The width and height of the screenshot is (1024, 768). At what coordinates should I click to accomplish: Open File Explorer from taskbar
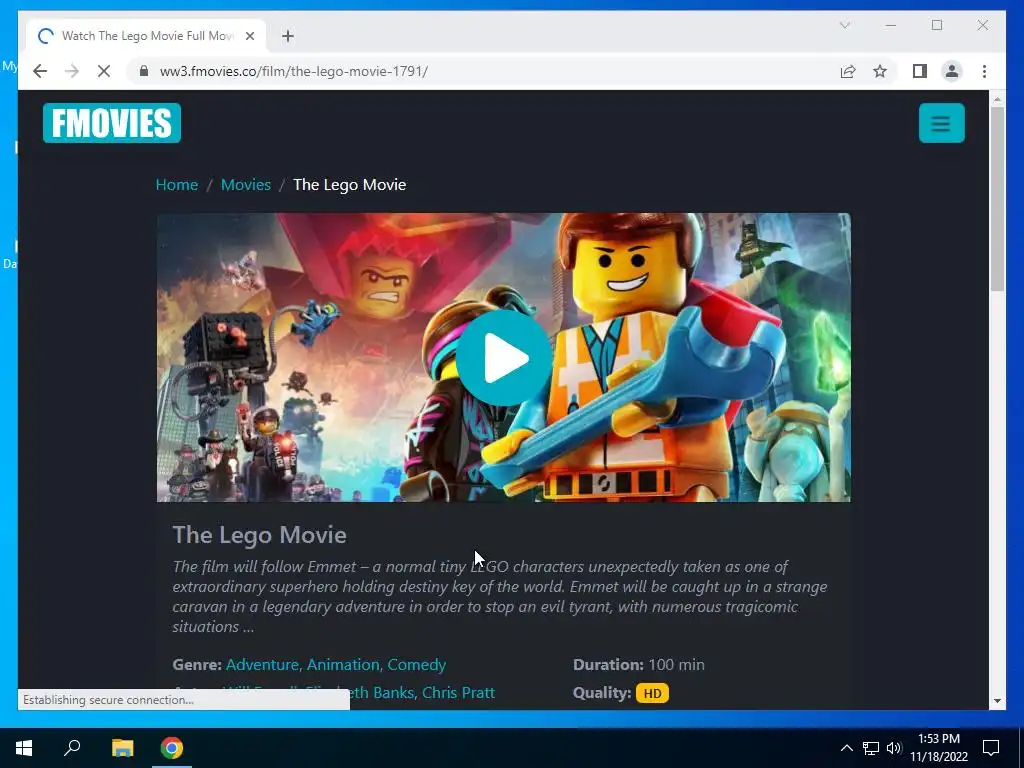pyautogui.click(x=122, y=748)
